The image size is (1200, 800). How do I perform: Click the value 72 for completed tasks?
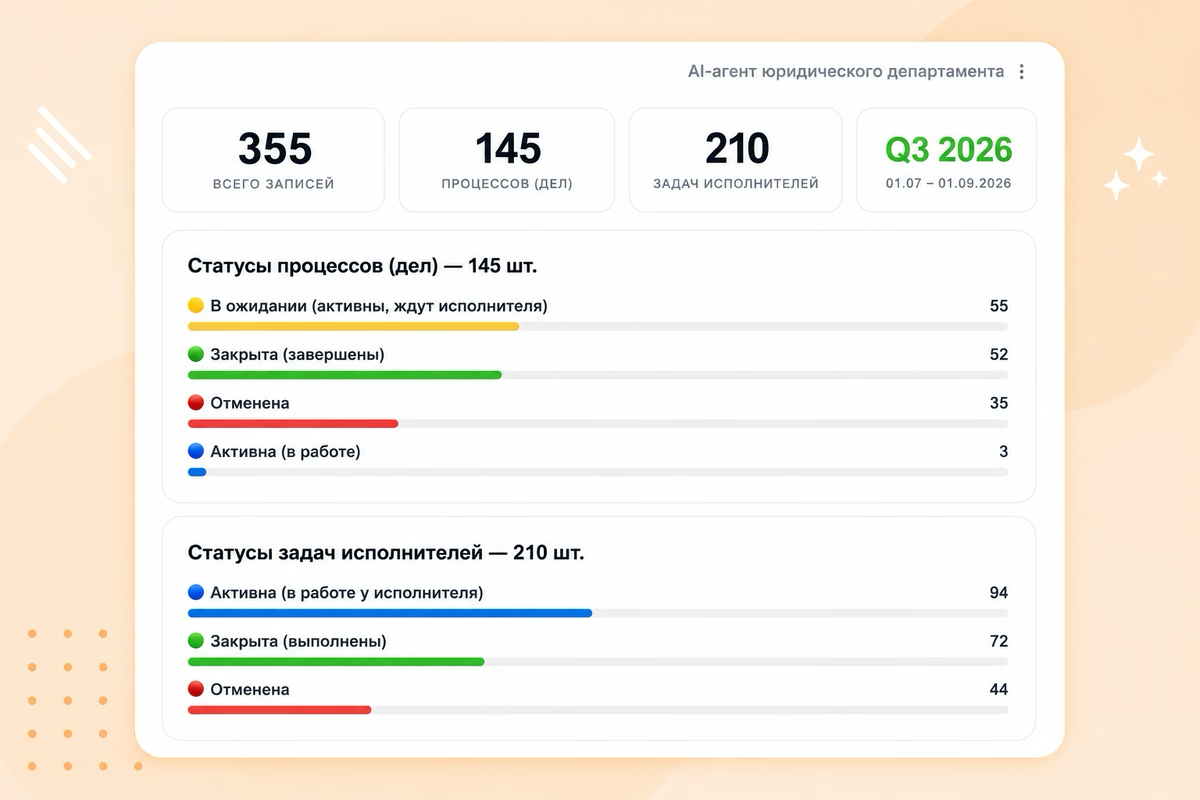(999, 642)
